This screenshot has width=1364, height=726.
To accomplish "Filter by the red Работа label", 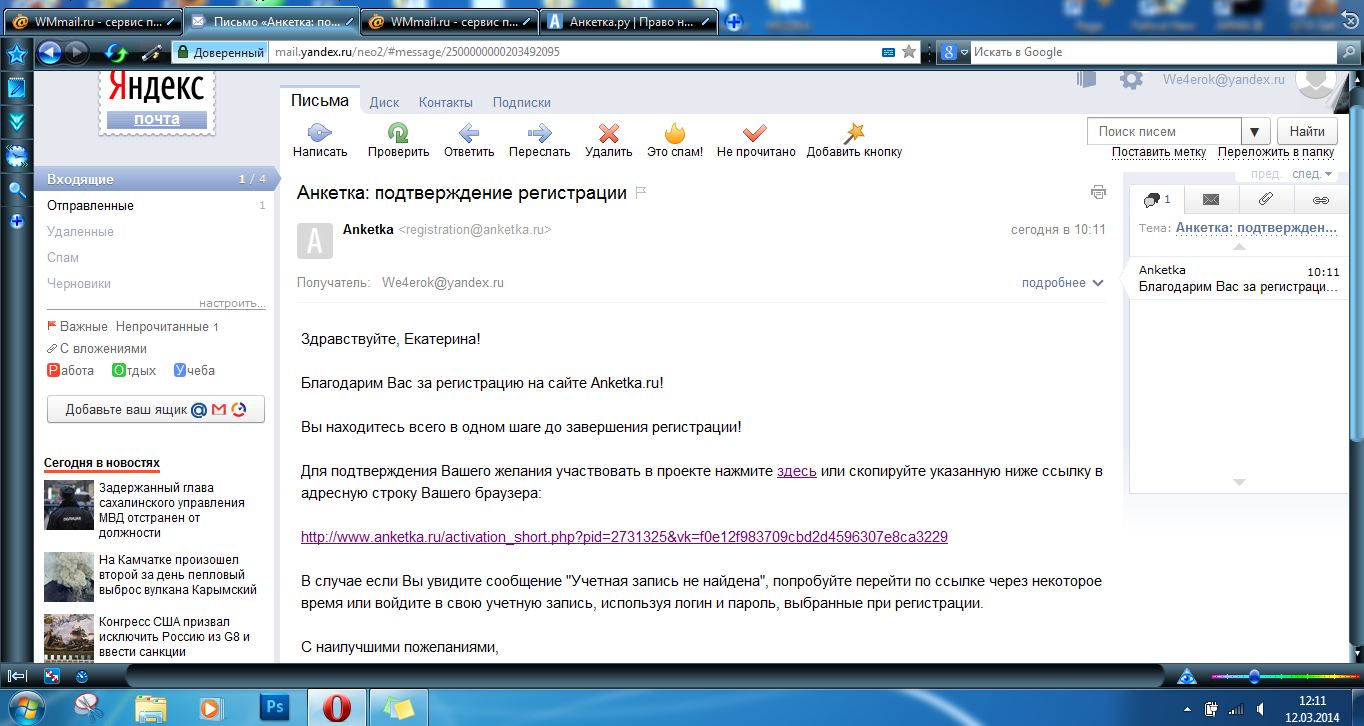I will 71,370.
